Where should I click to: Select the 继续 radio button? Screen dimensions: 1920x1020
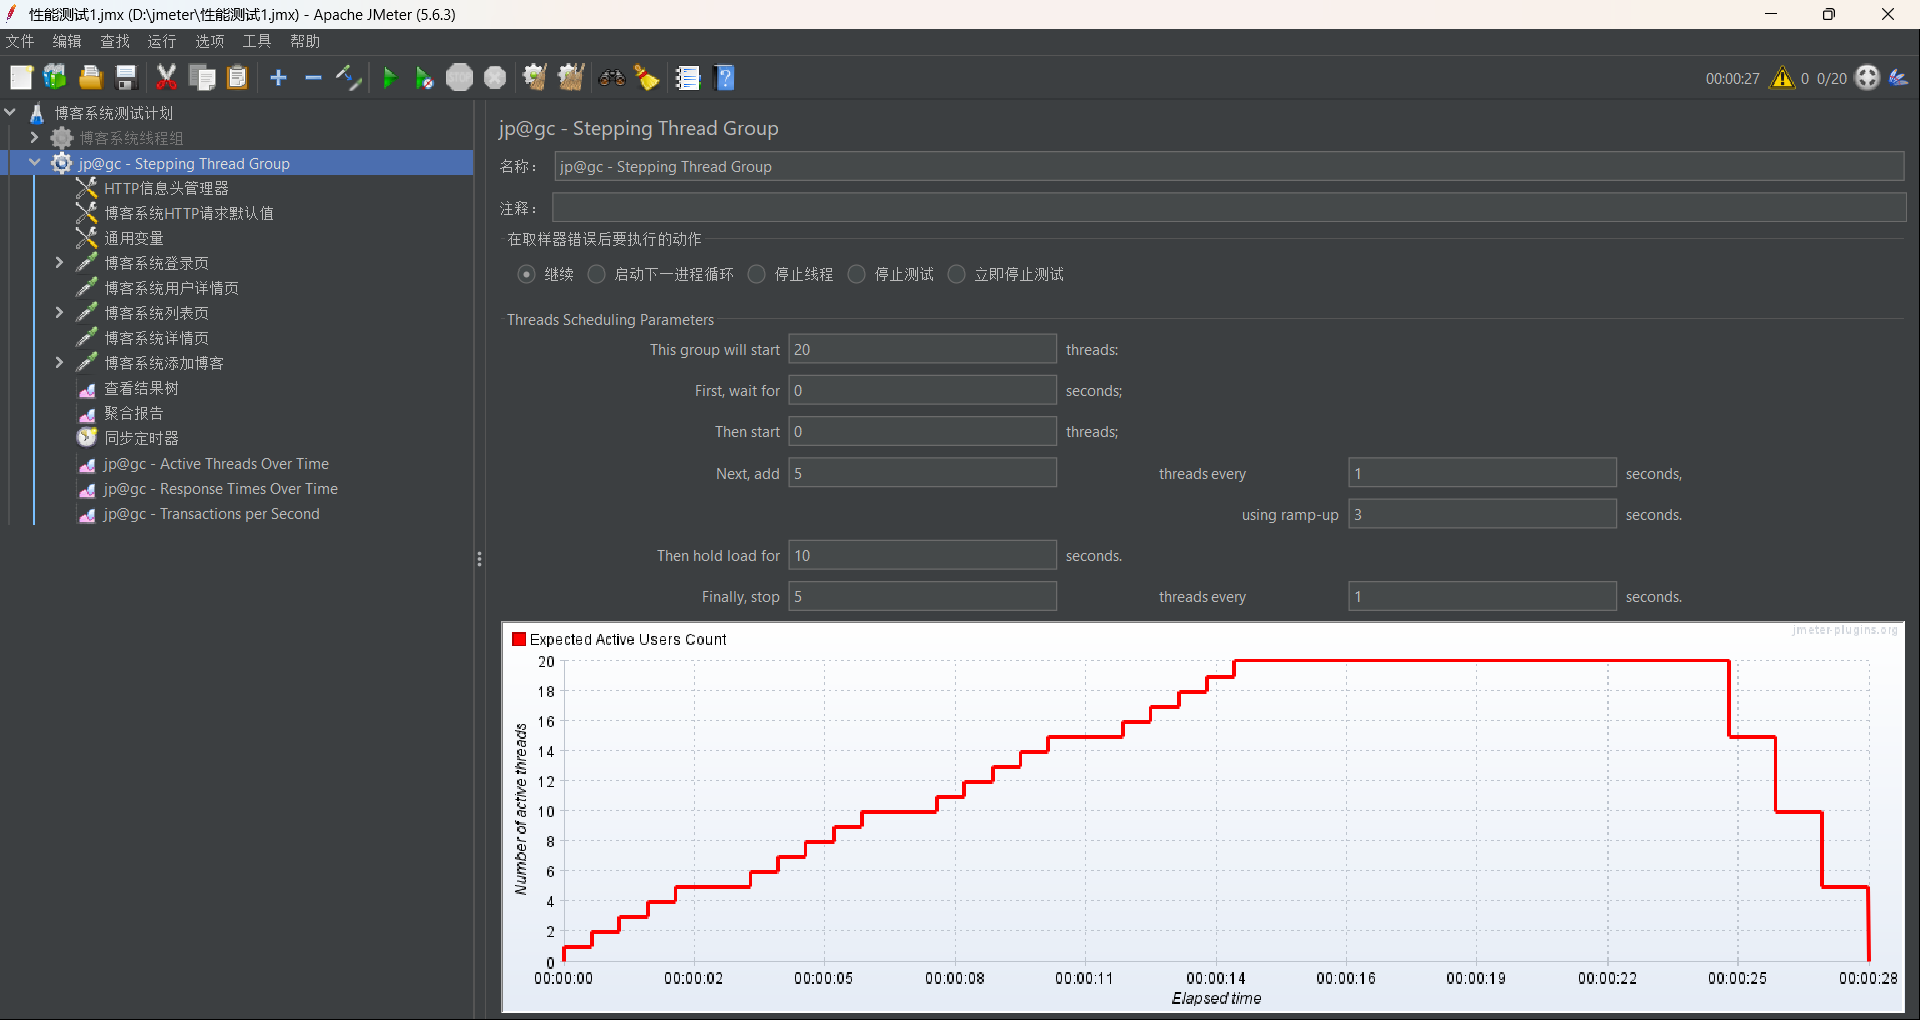[526, 274]
